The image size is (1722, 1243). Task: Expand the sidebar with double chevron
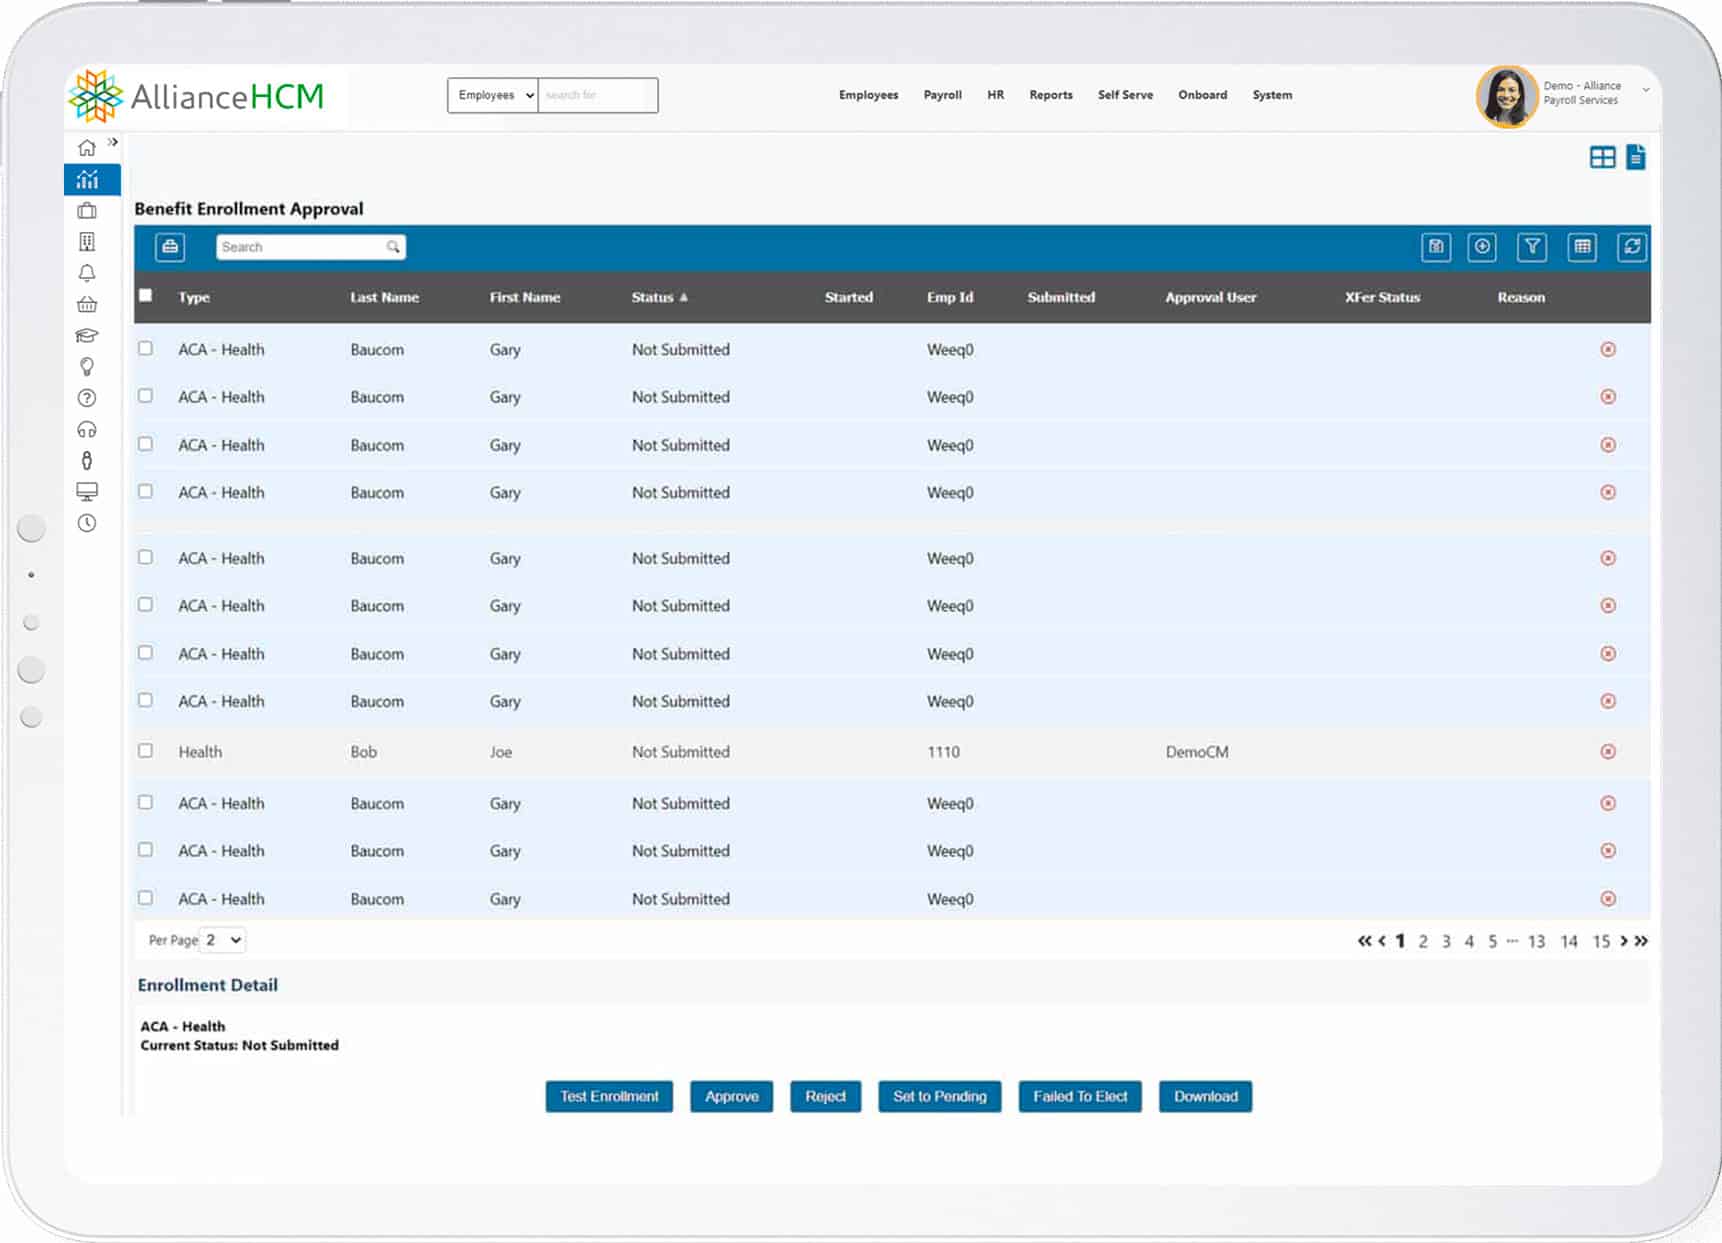(113, 142)
